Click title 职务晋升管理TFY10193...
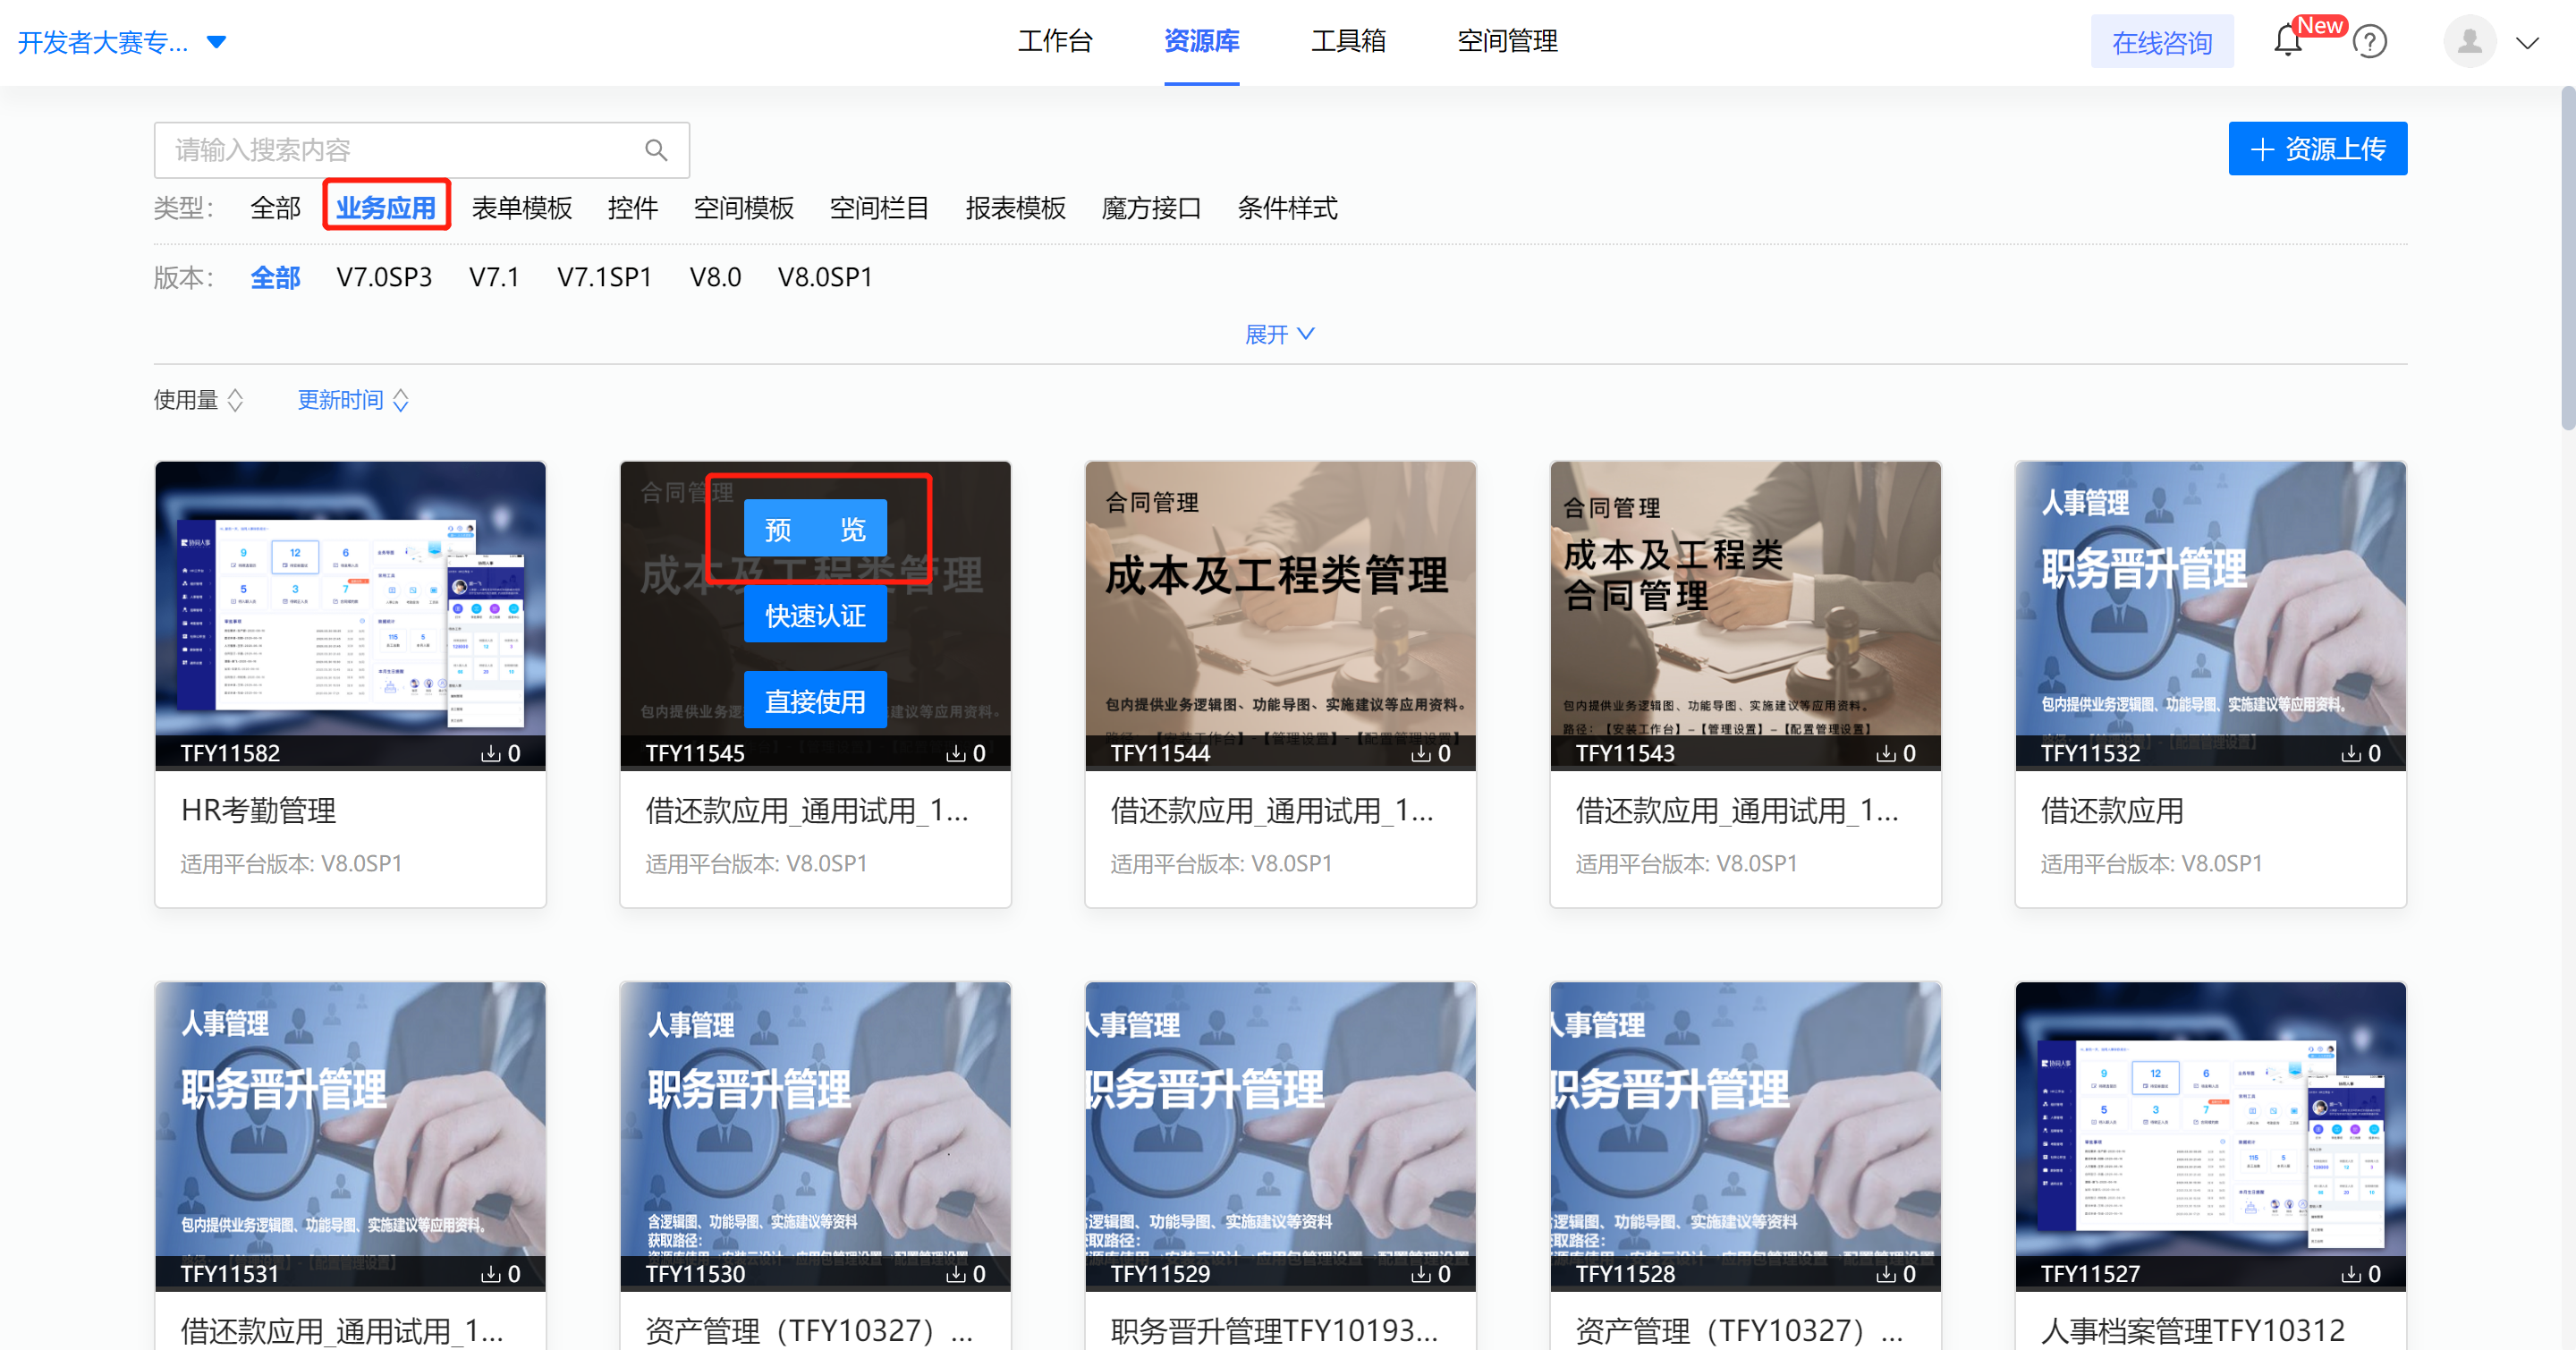The height and width of the screenshot is (1350, 2576). [x=1274, y=1331]
